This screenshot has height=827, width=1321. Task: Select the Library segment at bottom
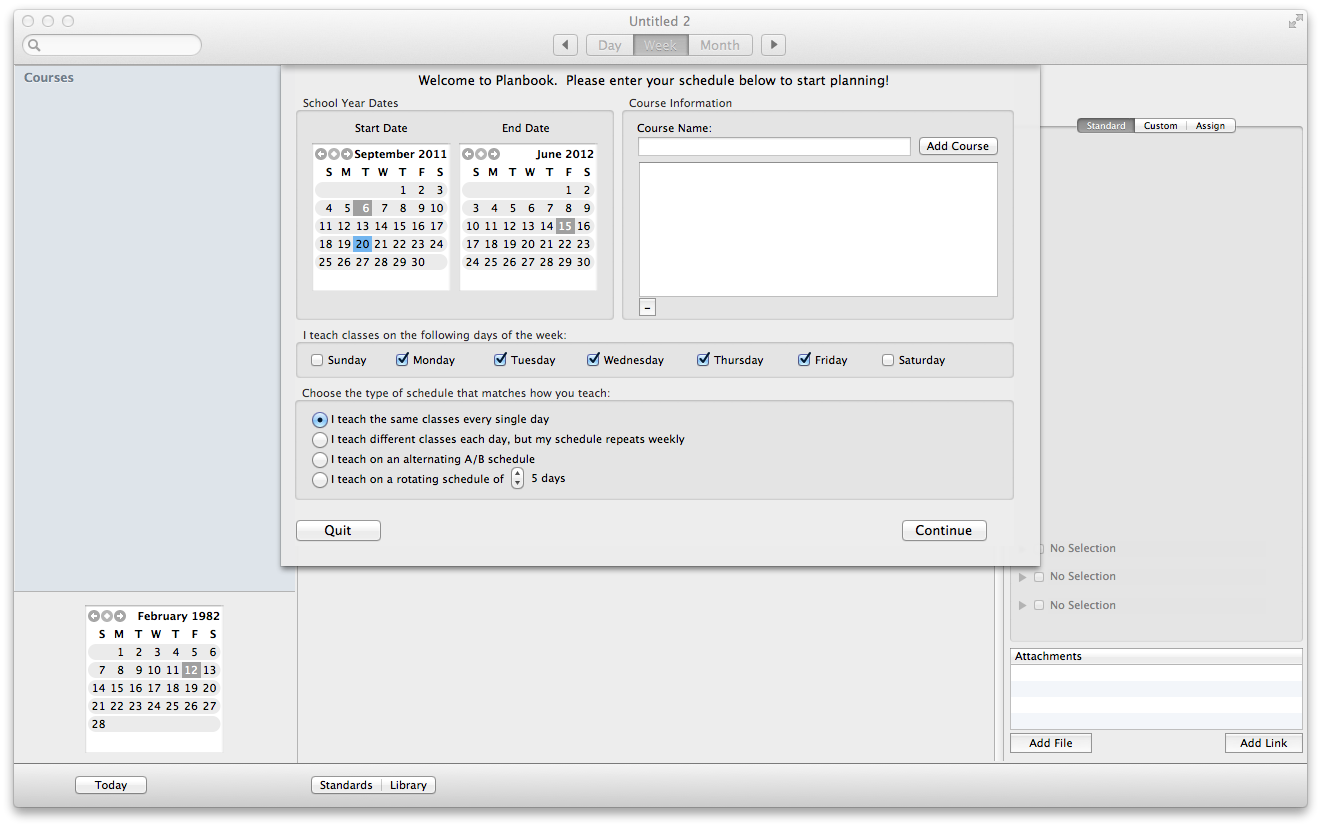408,786
